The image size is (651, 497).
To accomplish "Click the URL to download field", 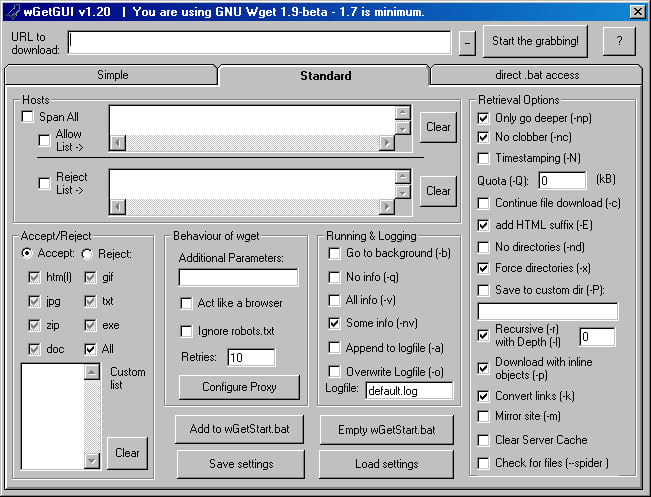I will click(259, 42).
